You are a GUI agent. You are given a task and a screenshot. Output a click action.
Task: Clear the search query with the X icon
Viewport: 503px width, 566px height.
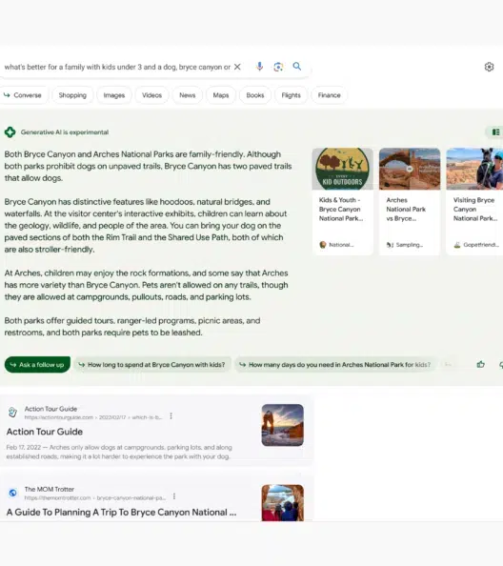point(237,67)
